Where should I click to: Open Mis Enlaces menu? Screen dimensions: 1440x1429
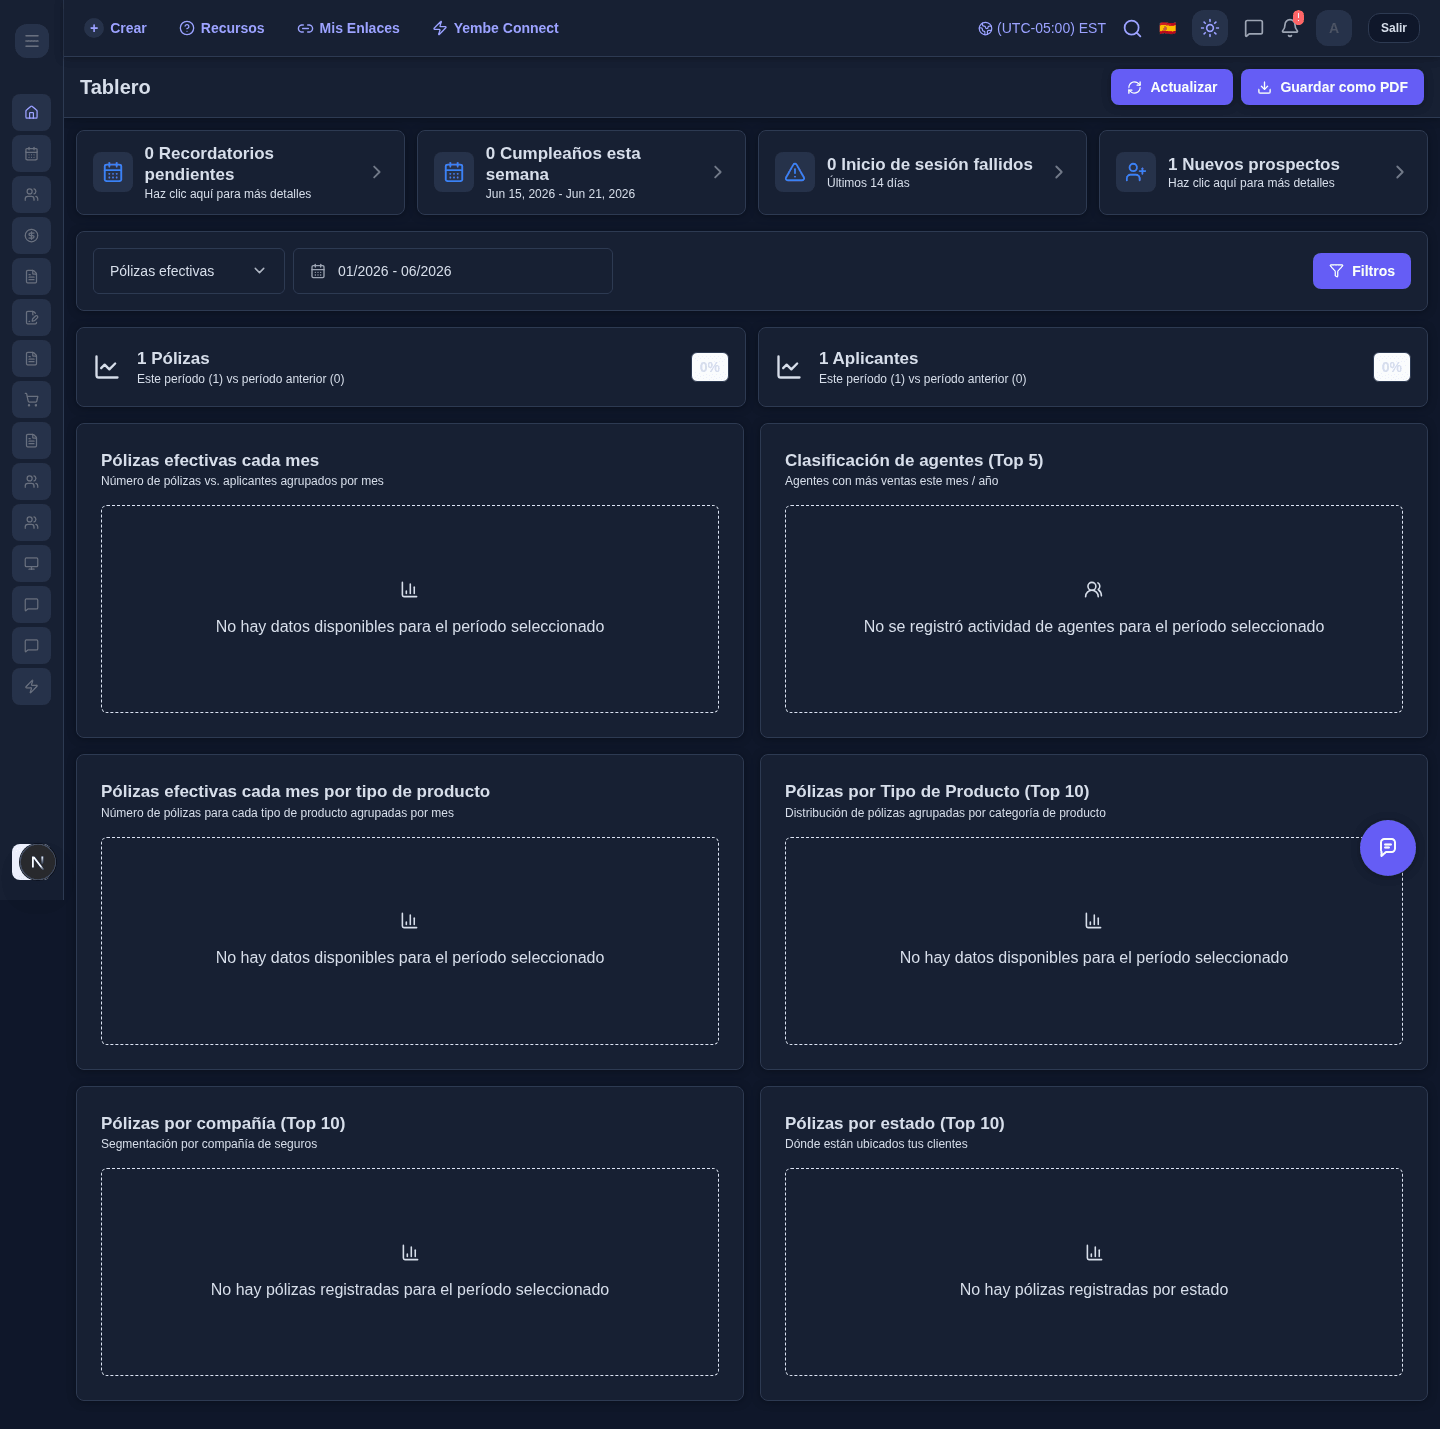(349, 28)
